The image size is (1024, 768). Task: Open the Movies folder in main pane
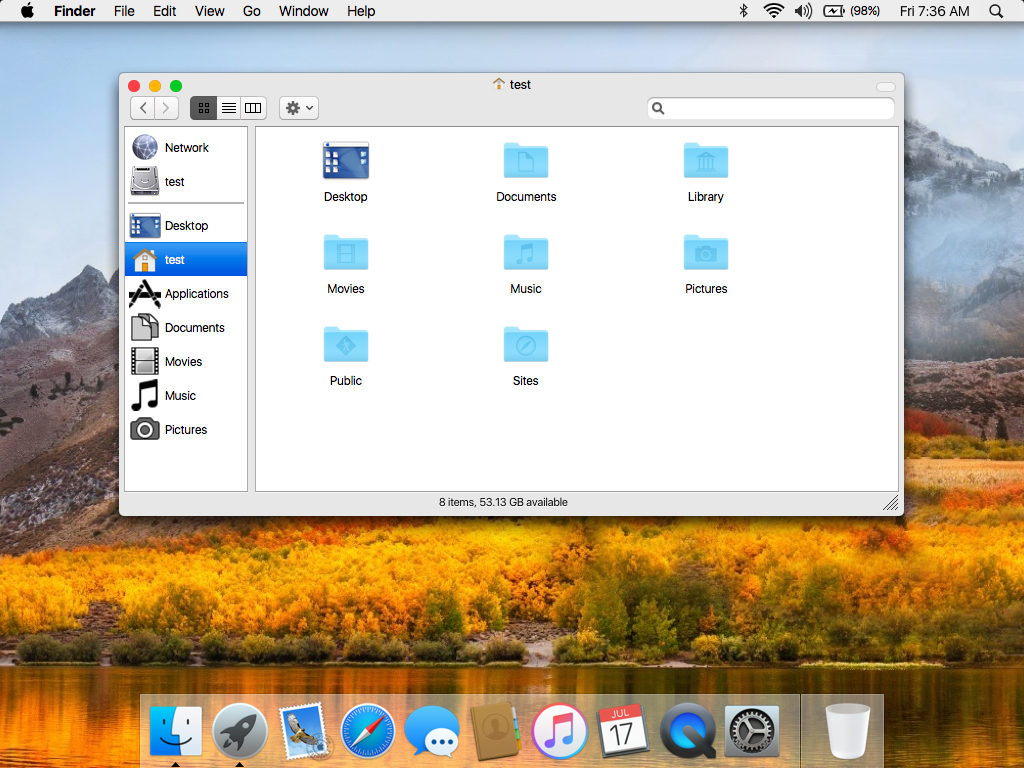[x=346, y=254]
